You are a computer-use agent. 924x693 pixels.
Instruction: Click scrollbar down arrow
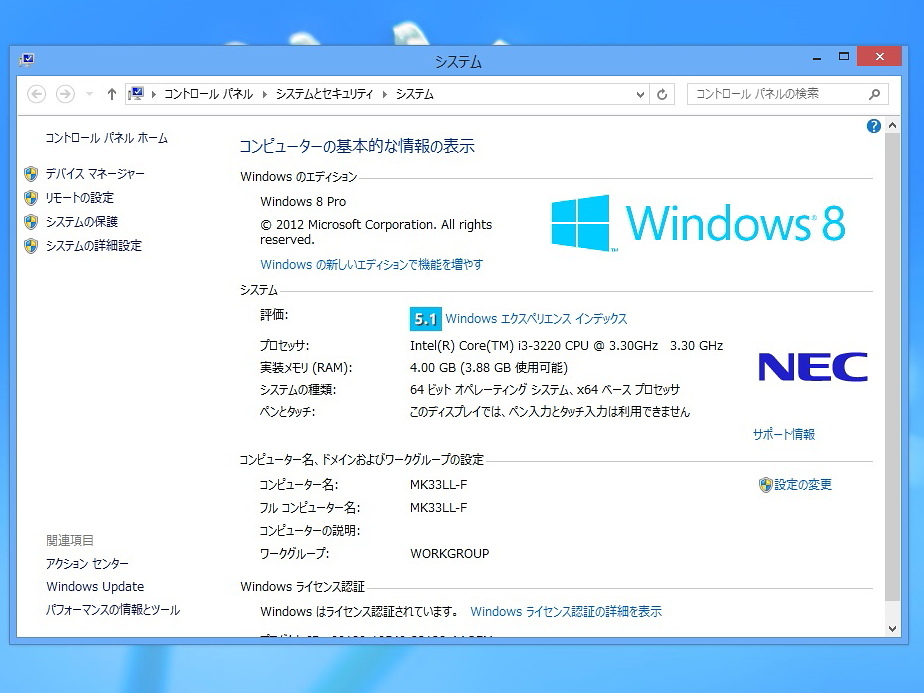click(892, 629)
